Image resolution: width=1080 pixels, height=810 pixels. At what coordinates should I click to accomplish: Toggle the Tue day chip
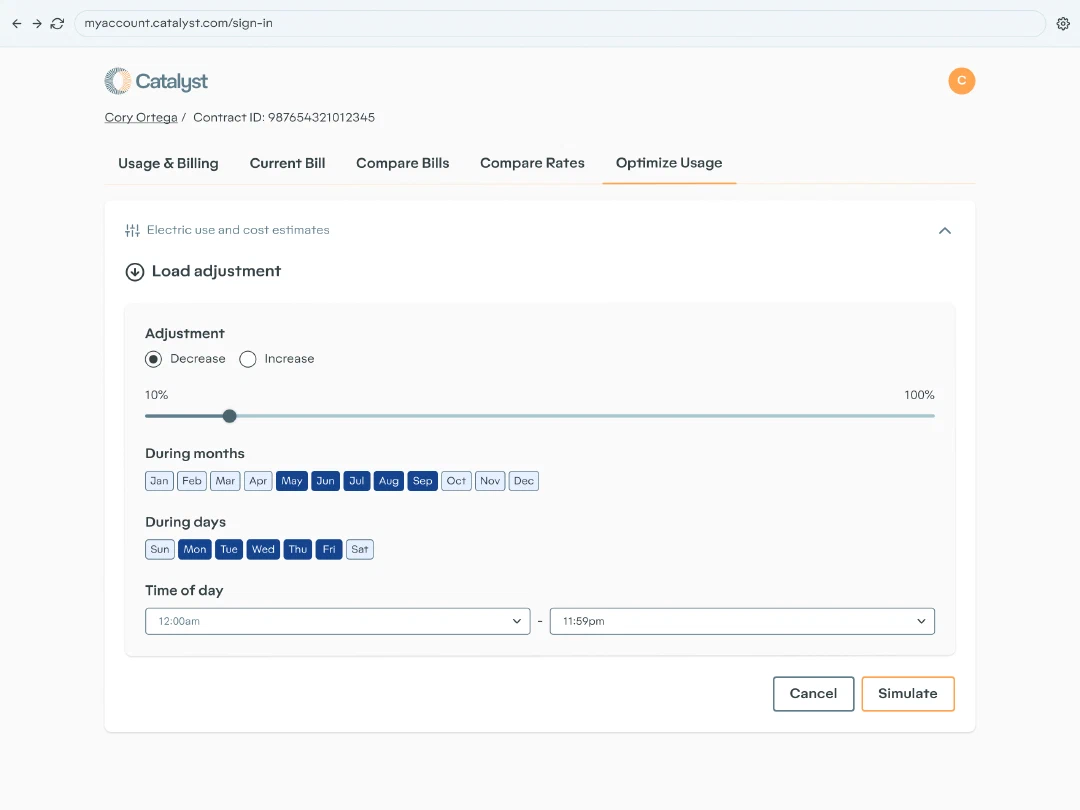coord(229,549)
